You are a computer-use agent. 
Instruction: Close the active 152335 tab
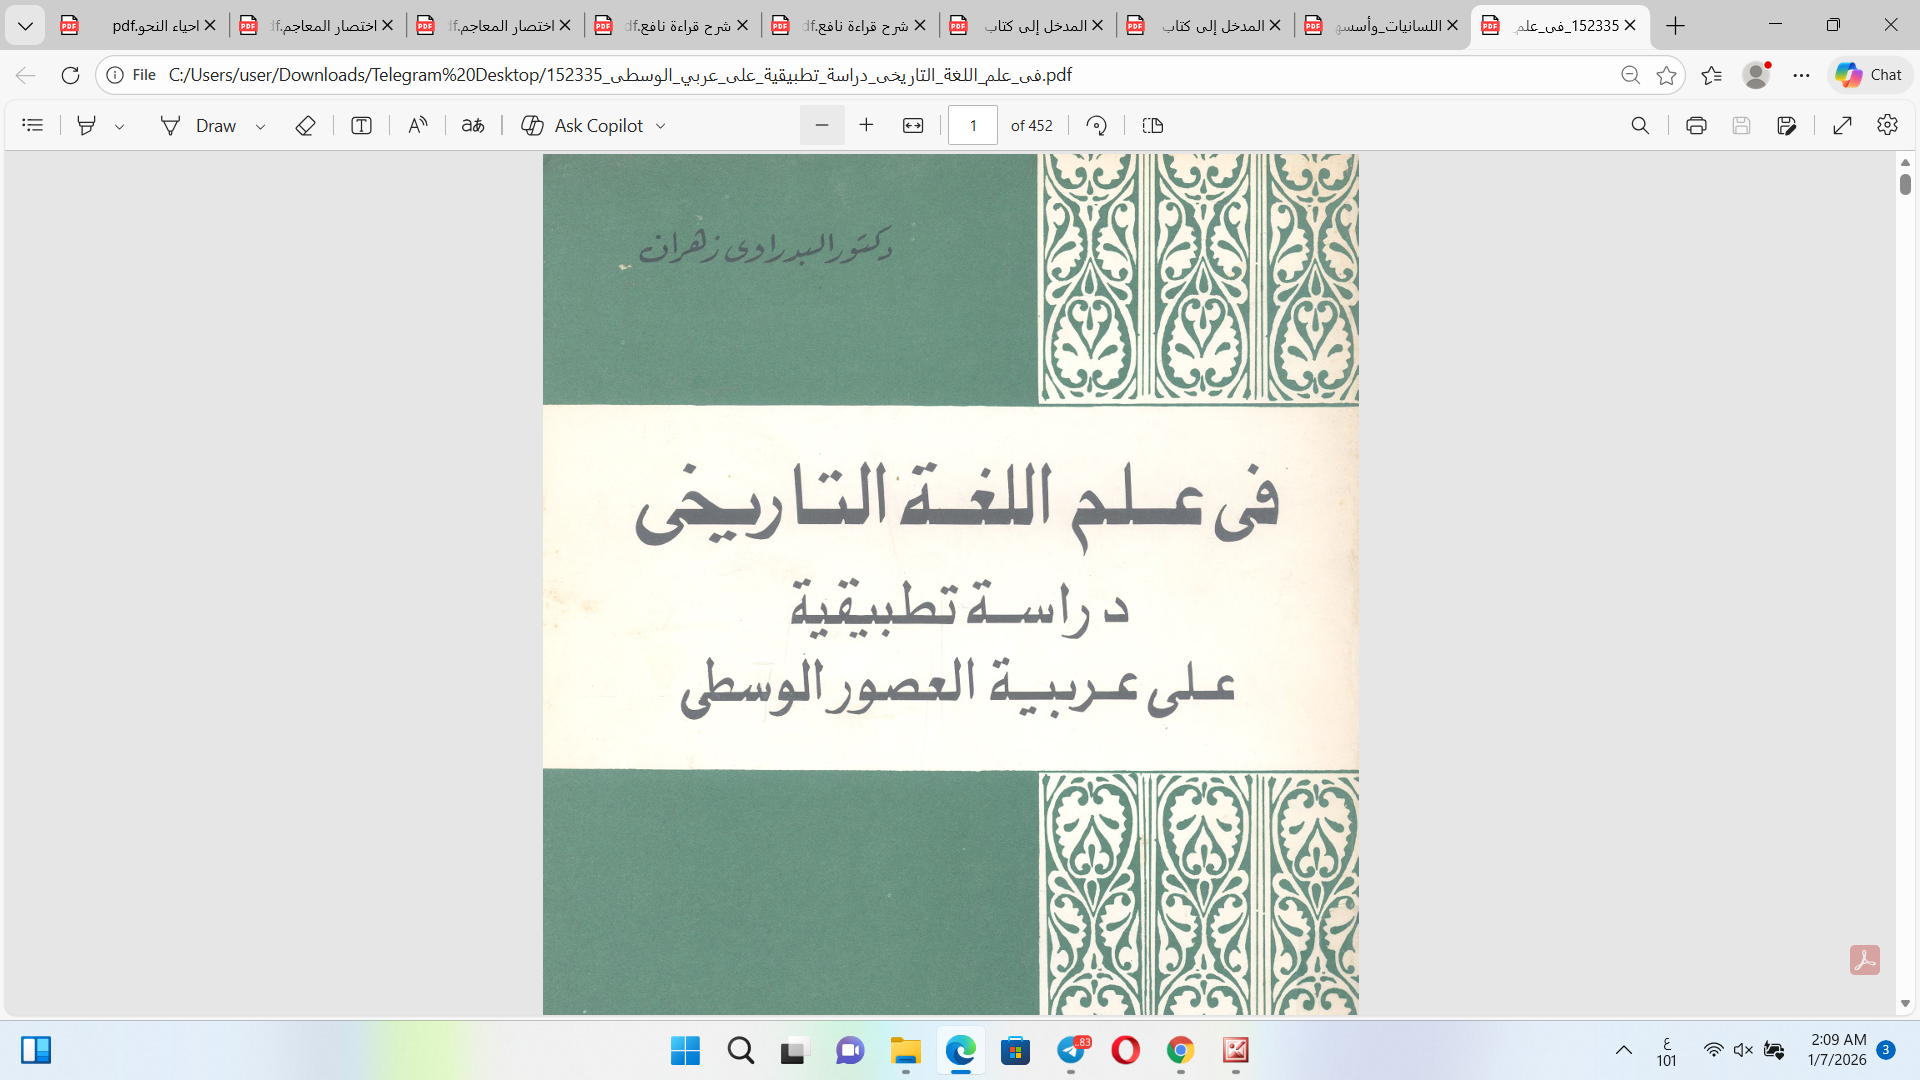1630,26
